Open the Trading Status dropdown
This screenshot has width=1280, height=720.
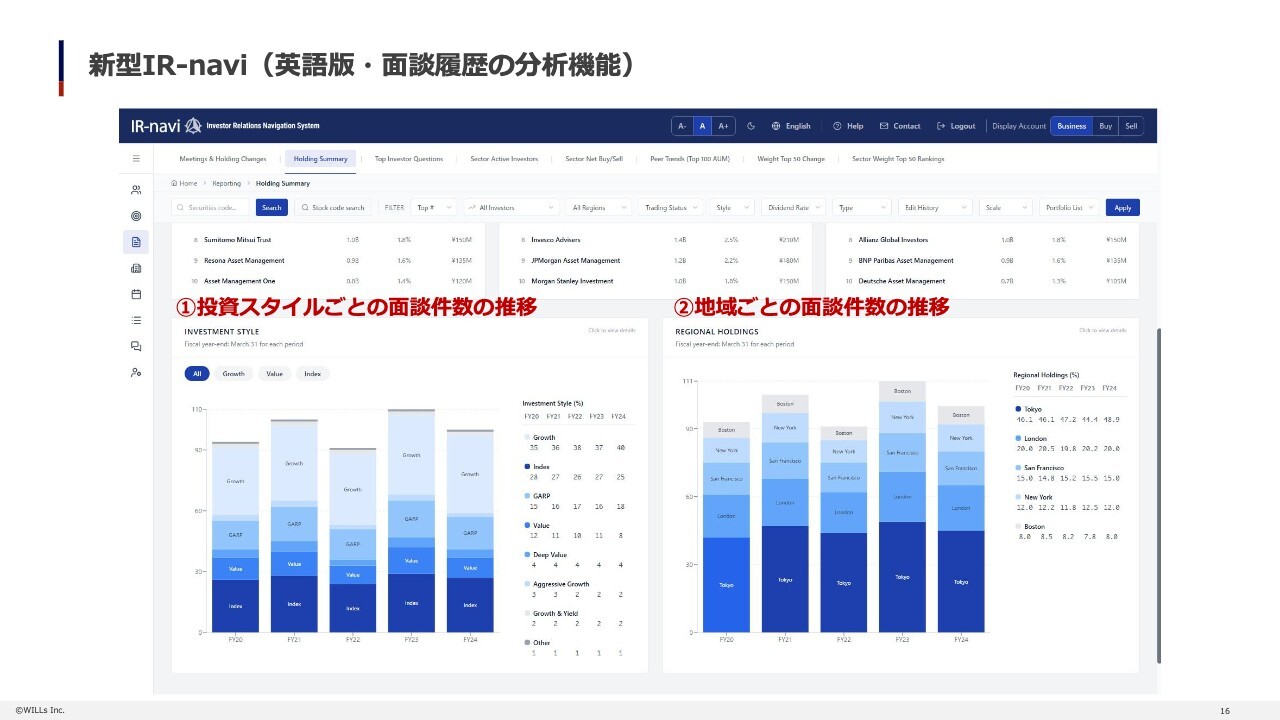[x=671, y=207]
